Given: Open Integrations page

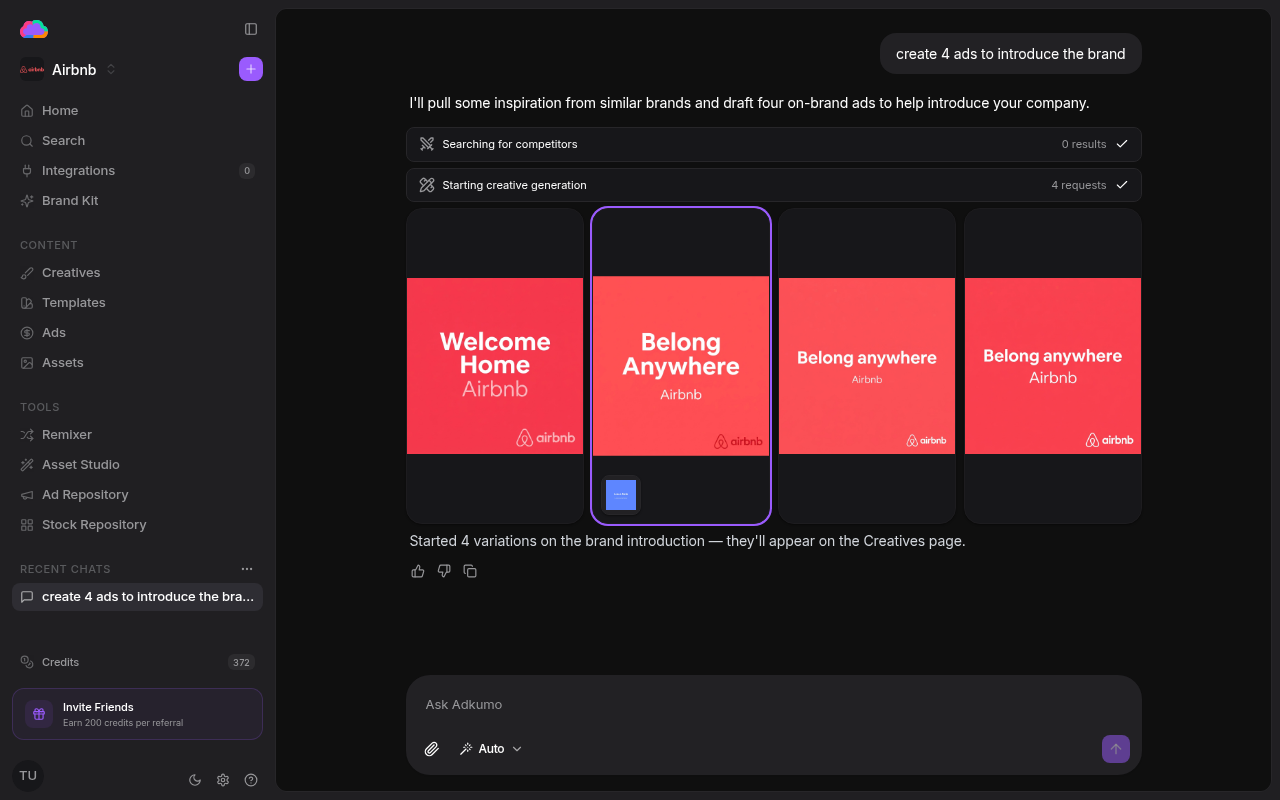Looking at the screenshot, I should click(137, 170).
